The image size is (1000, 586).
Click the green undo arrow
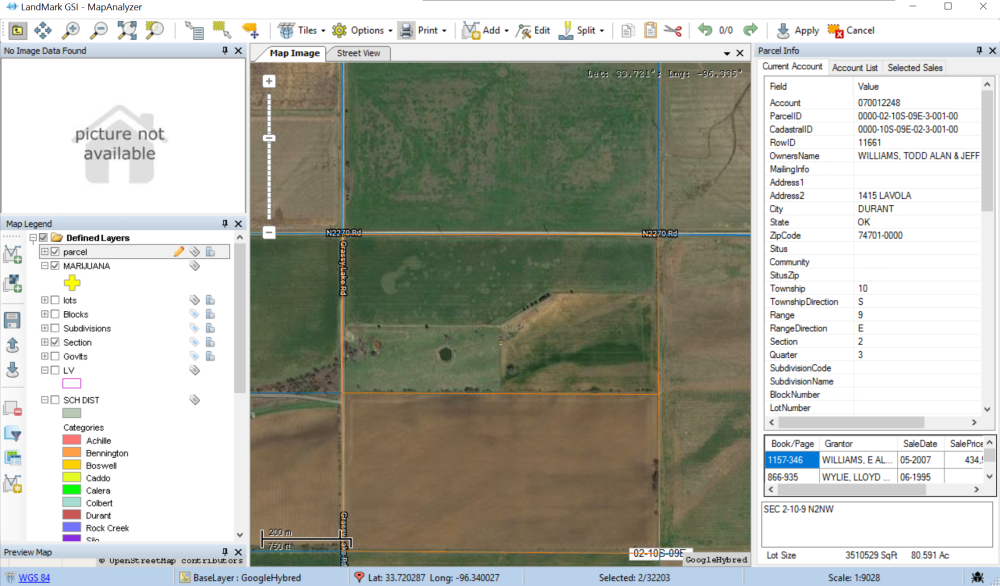[x=705, y=30]
